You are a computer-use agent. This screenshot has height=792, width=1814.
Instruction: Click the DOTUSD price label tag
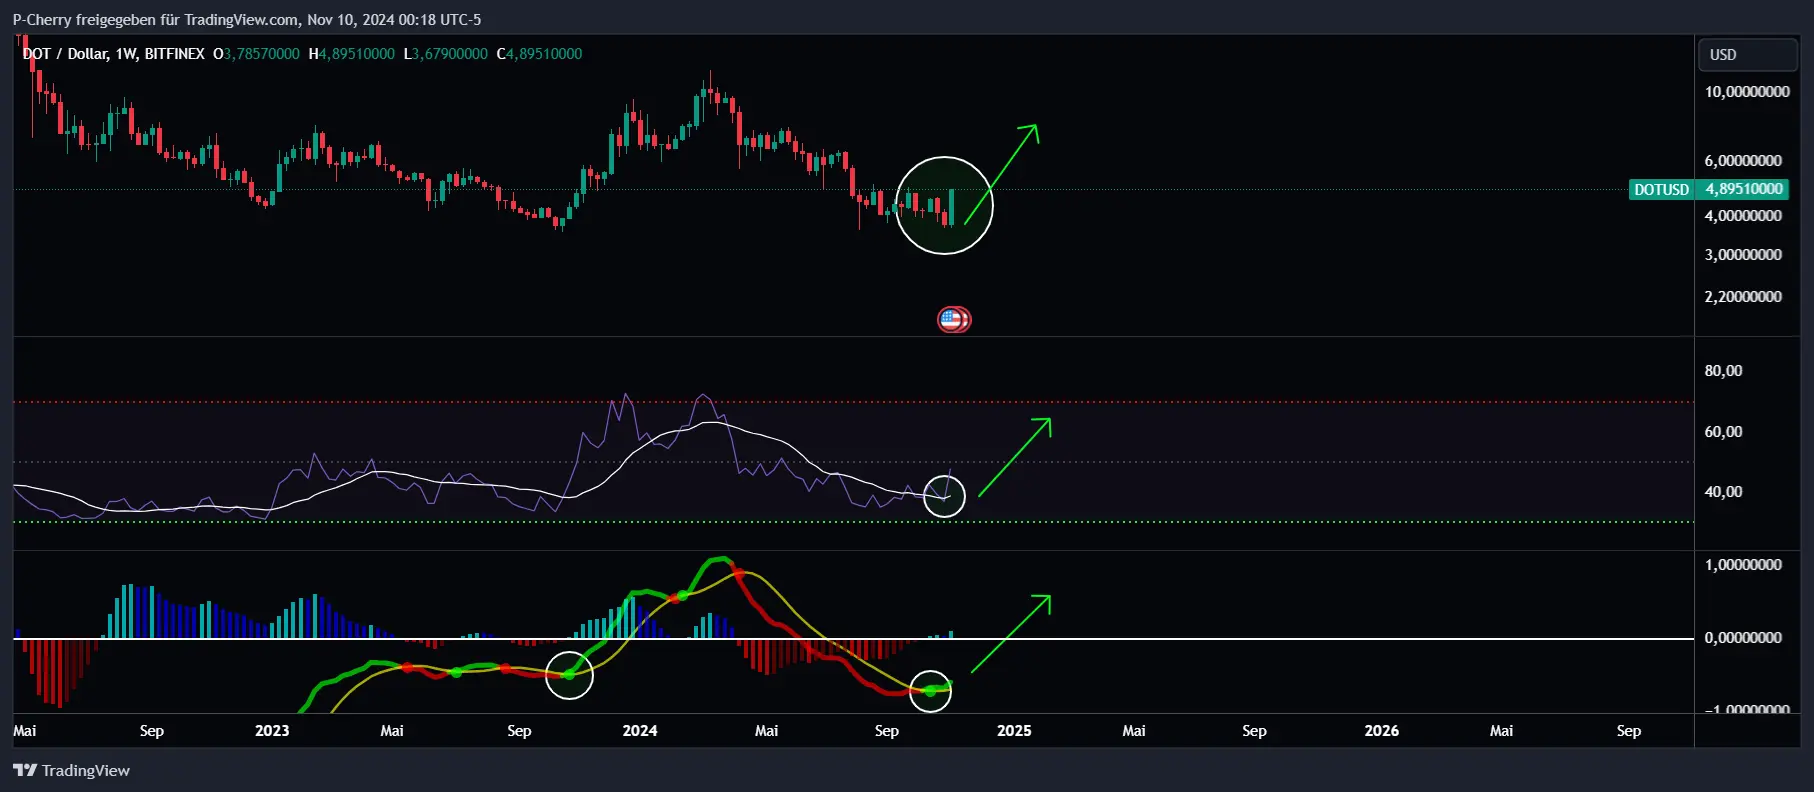tap(1660, 189)
